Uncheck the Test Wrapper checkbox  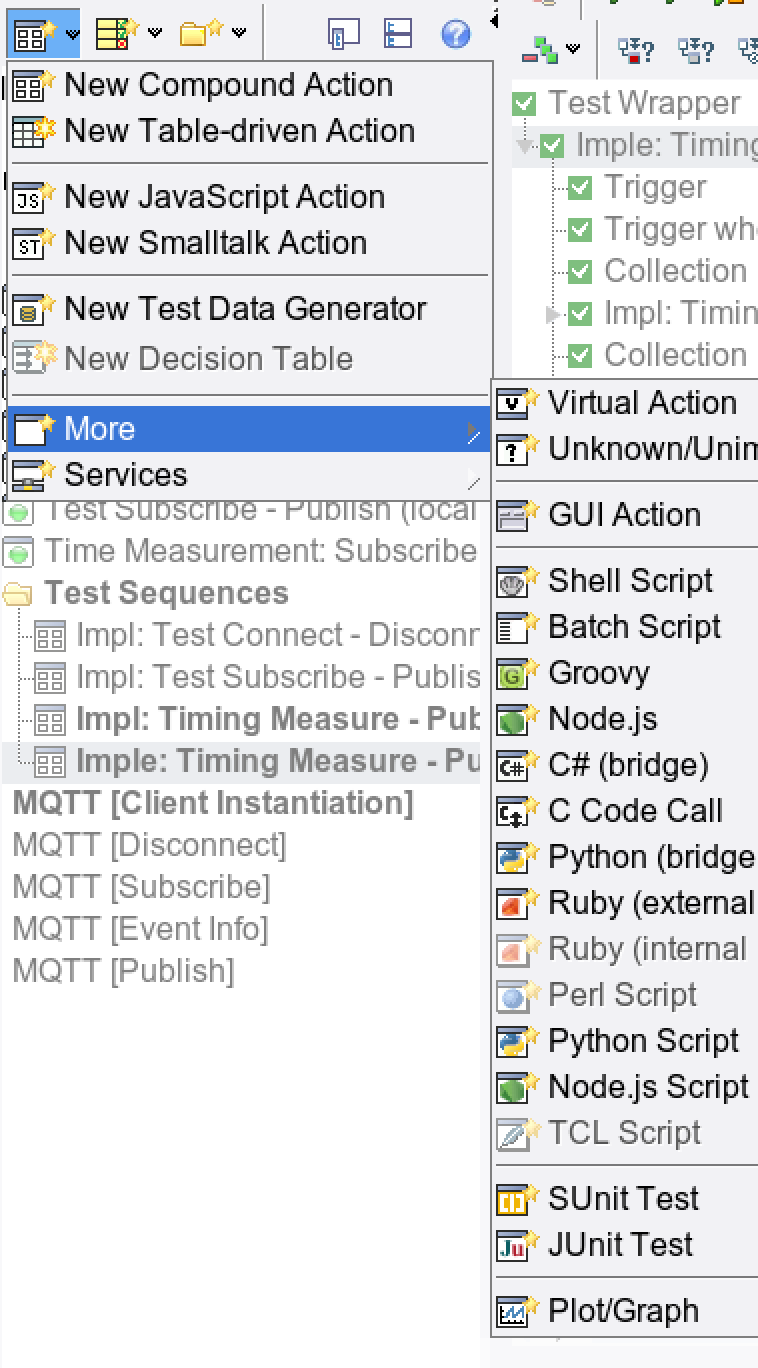click(524, 103)
